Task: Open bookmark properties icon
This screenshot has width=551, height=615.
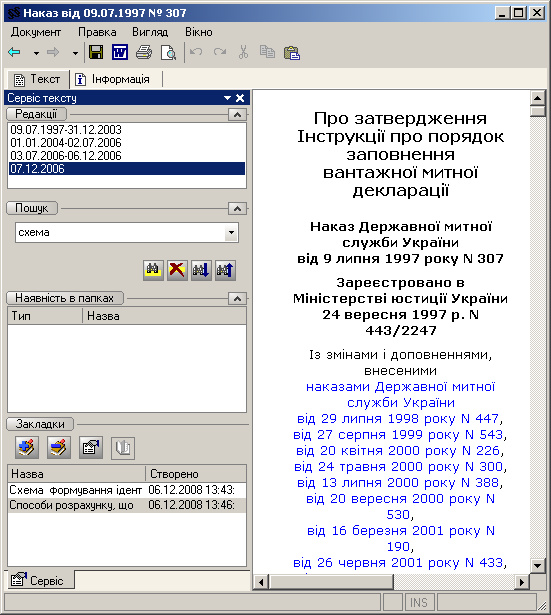Action: [91, 448]
